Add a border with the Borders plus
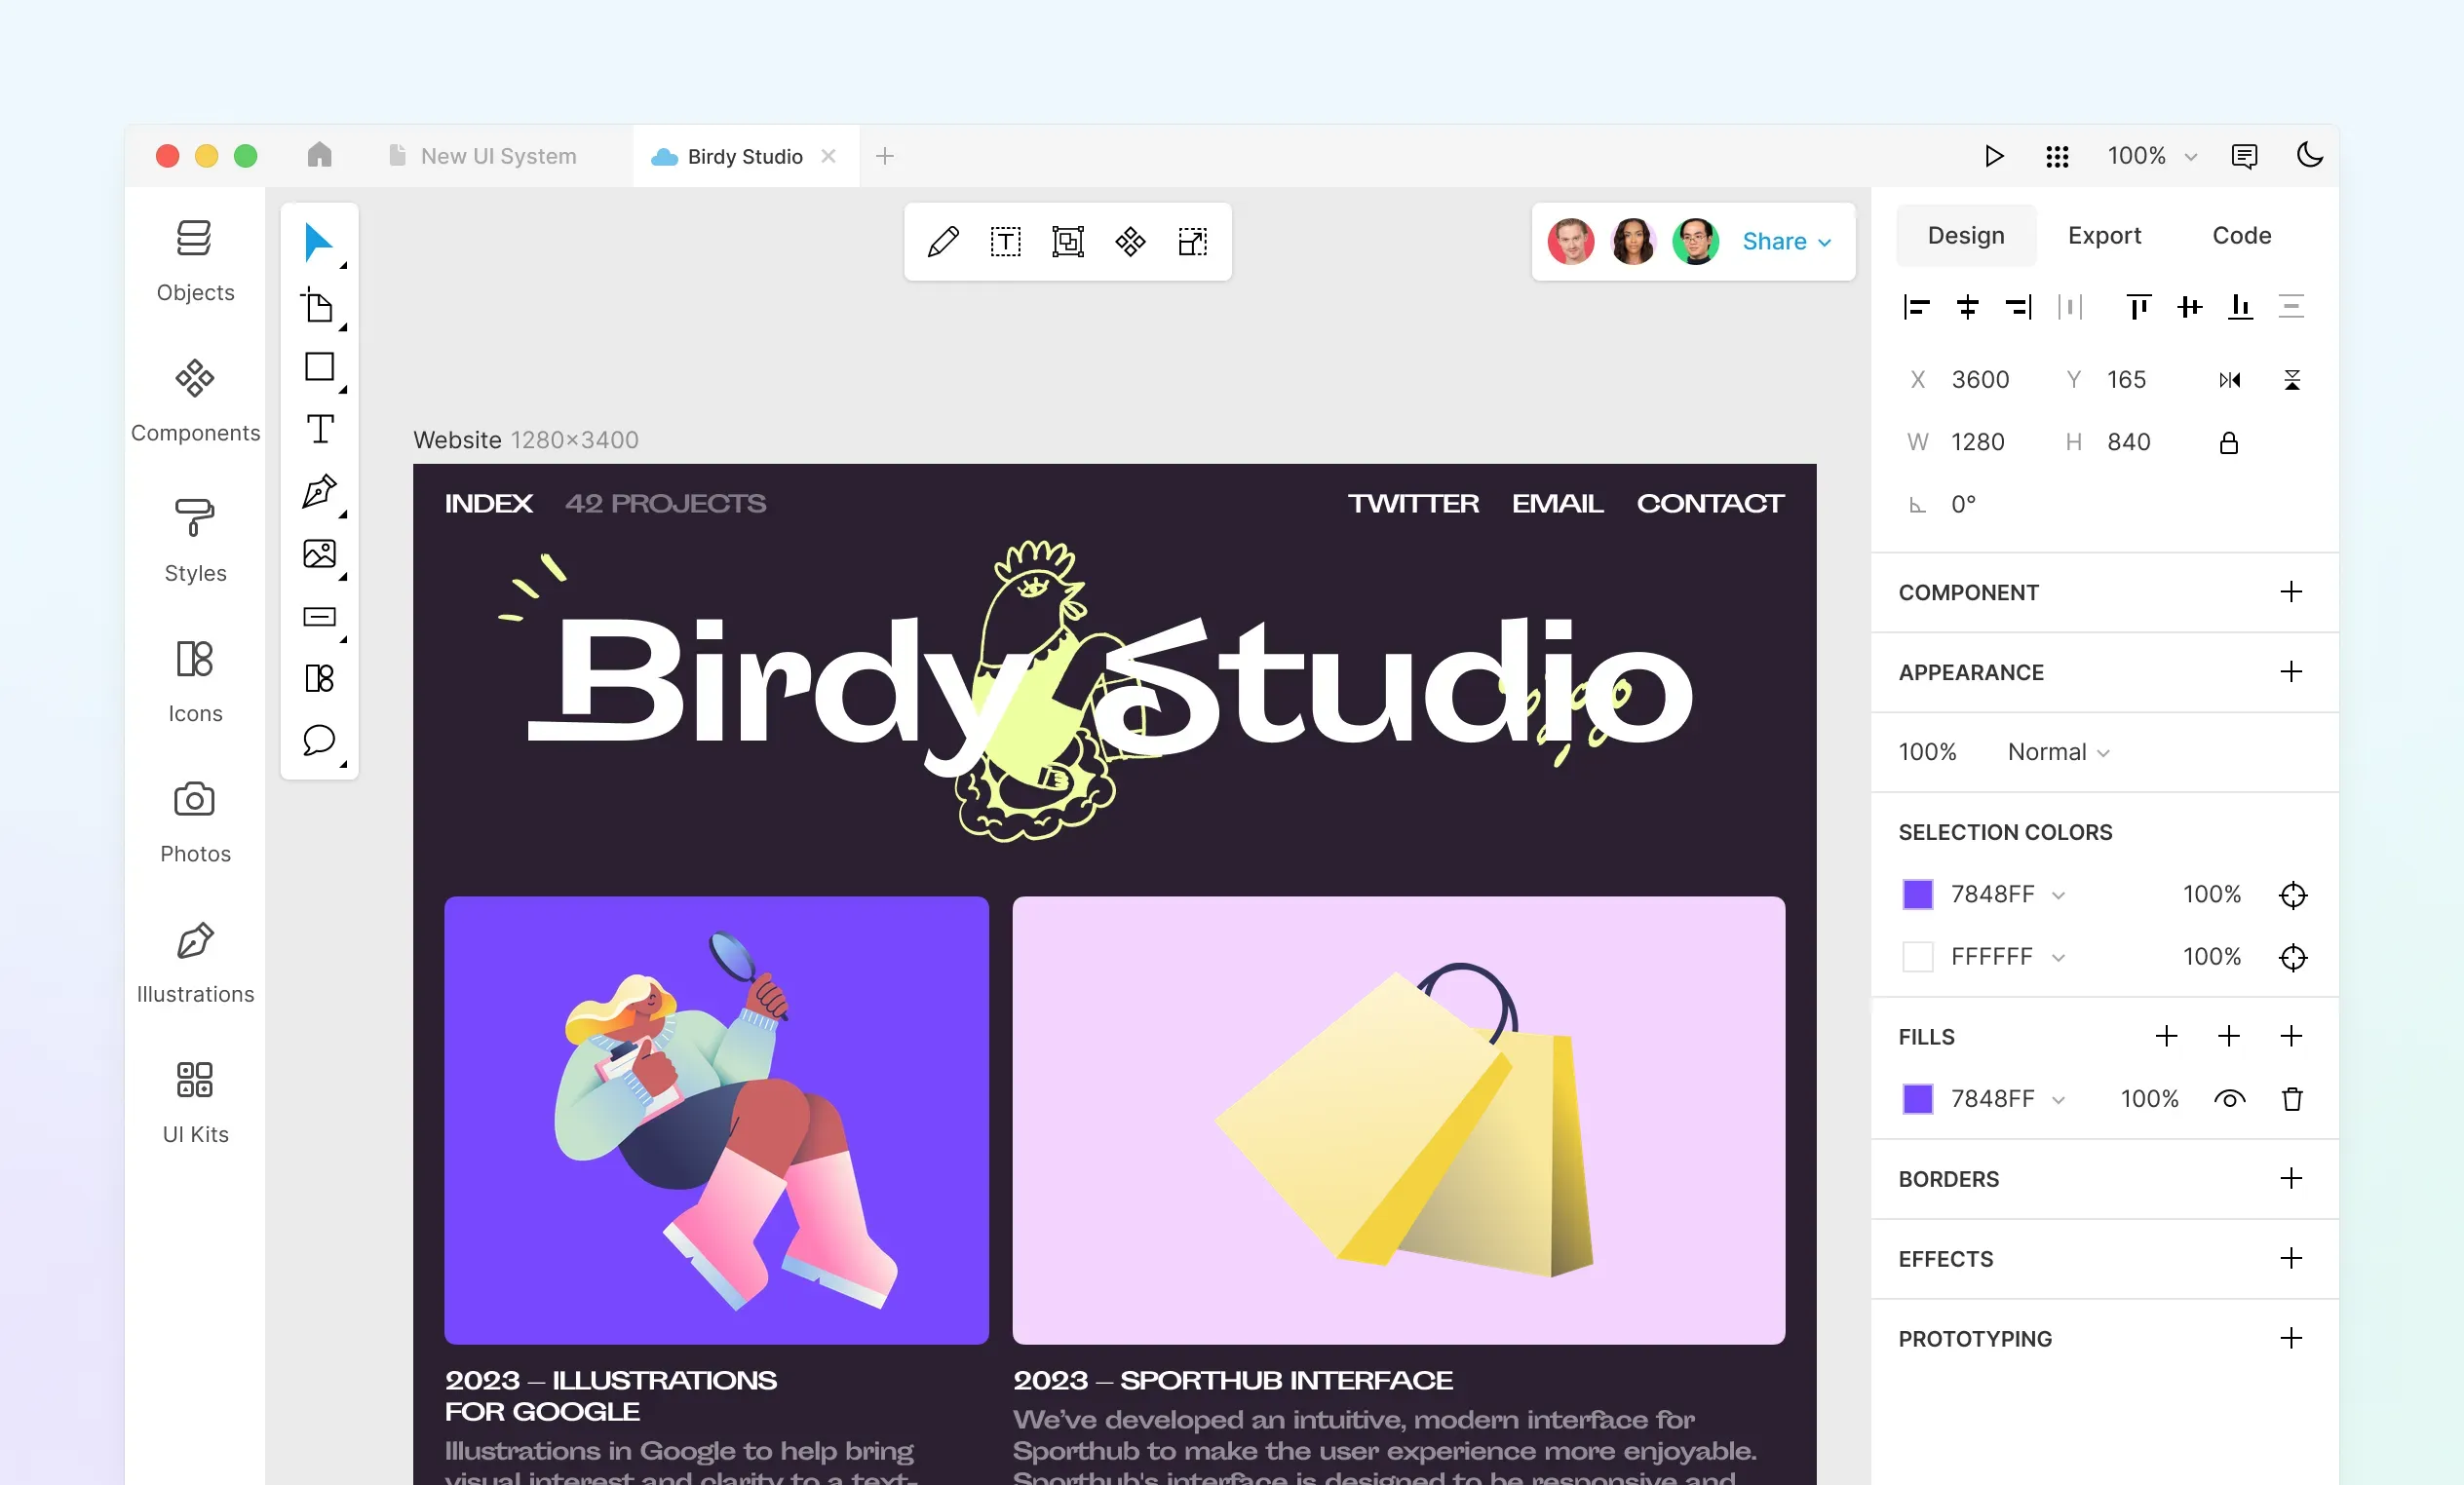 click(x=2290, y=1178)
